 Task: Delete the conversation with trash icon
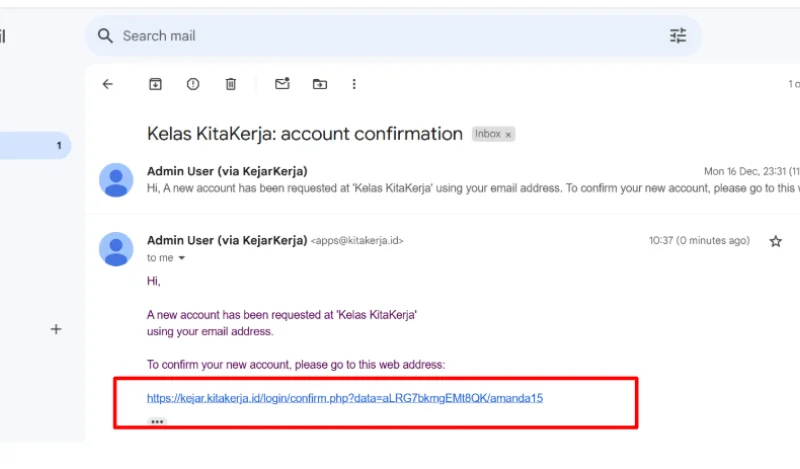231,84
